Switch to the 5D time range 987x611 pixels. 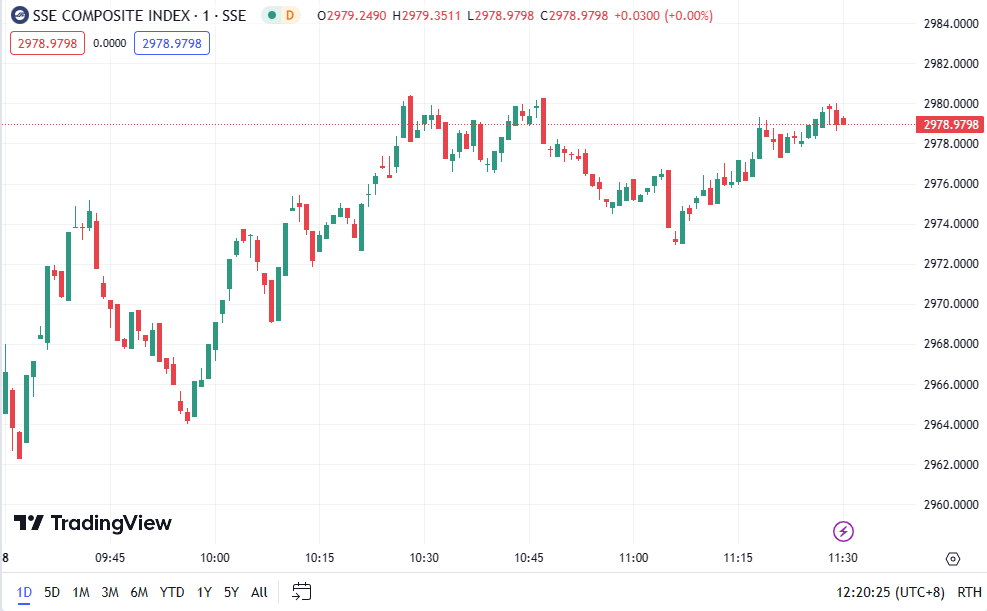52,592
